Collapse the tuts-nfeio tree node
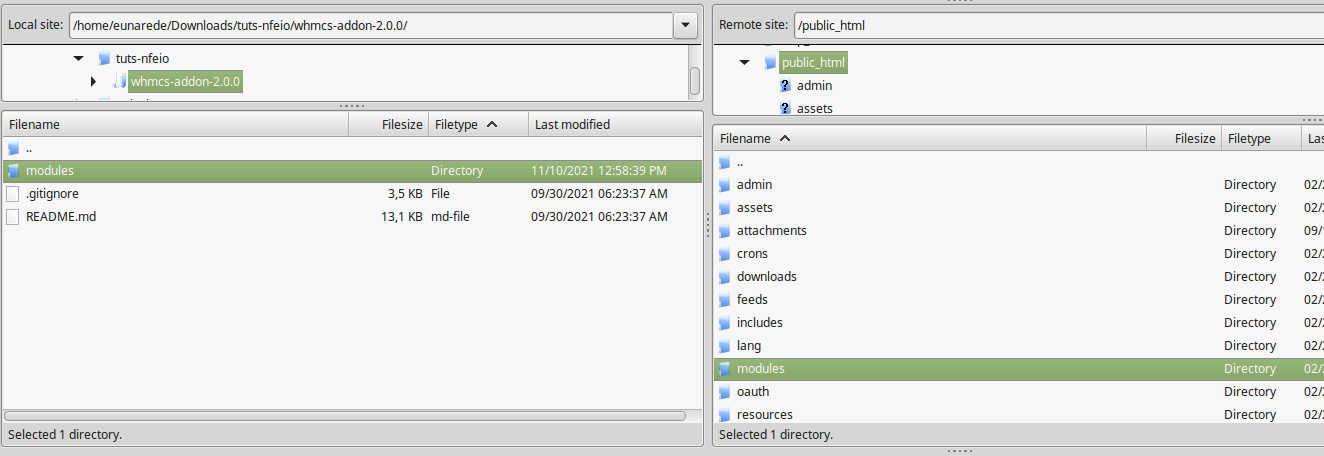 [x=79, y=59]
